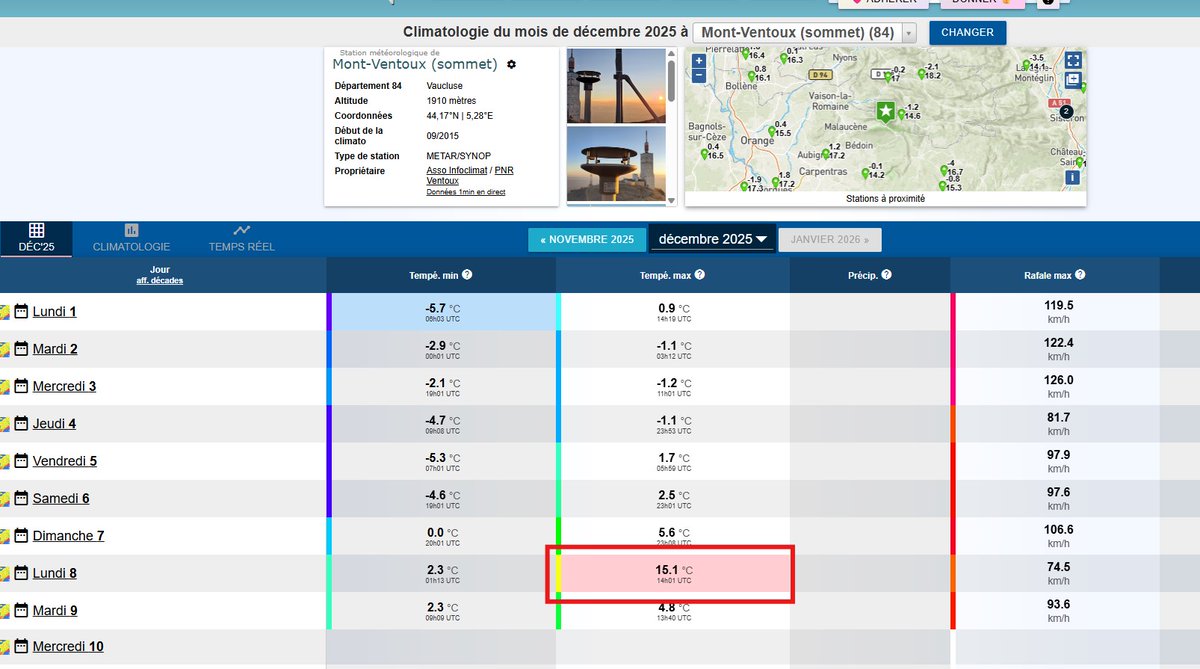Image resolution: width=1200 pixels, height=669 pixels.
Task: Open the décembre 2025 month dropdown
Action: [712, 239]
